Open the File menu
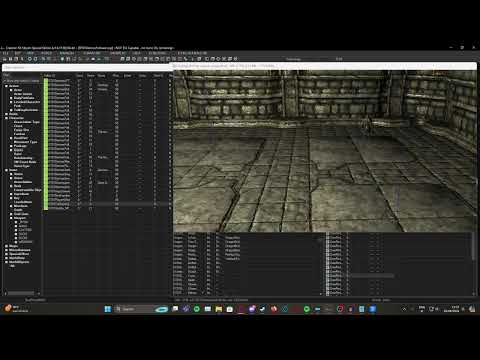 5,53
